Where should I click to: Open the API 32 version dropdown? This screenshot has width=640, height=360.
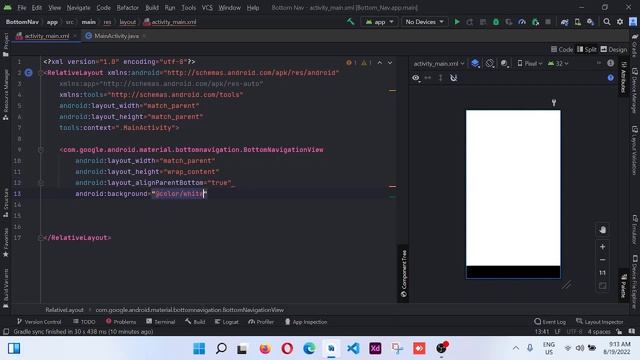tap(558, 64)
